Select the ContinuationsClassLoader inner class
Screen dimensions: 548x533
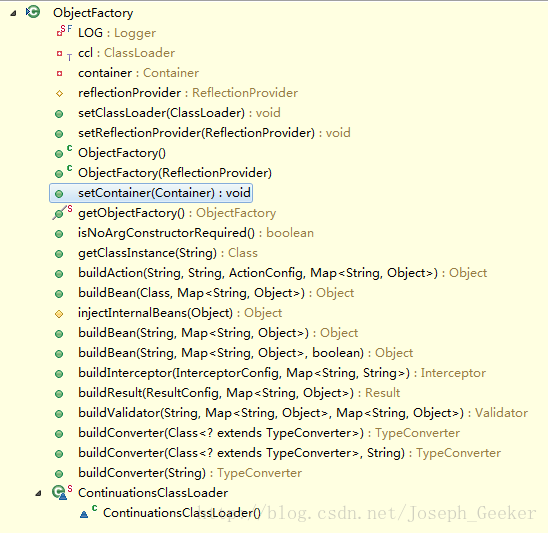click(x=153, y=493)
